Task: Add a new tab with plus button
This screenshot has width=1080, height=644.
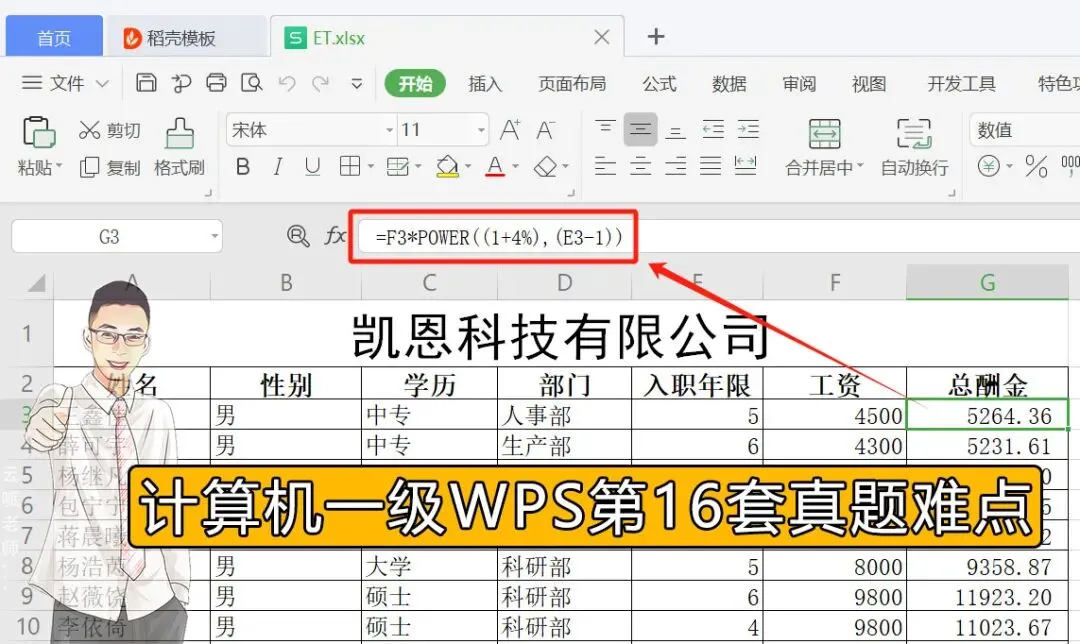Action: [x=656, y=37]
